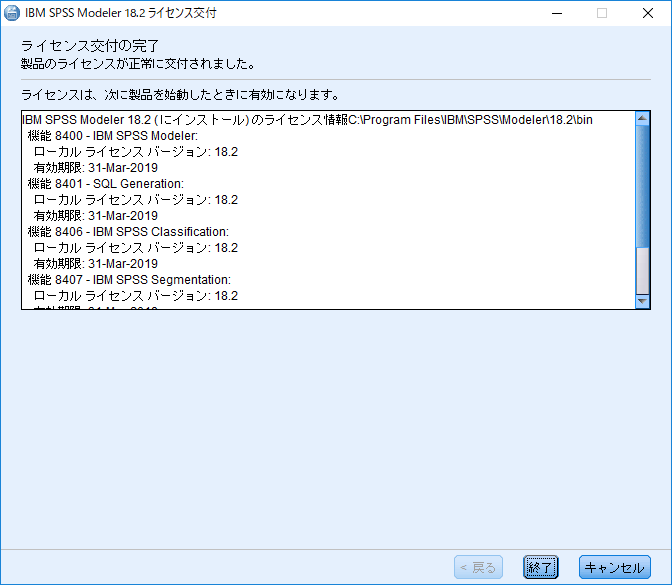Select the line '機能 8400 - IBM SPSS Modeler:'

(113, 136)
